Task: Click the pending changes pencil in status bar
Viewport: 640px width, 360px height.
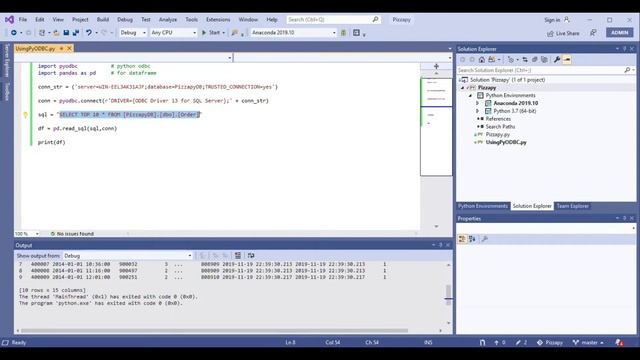Action: coord(521,342)
